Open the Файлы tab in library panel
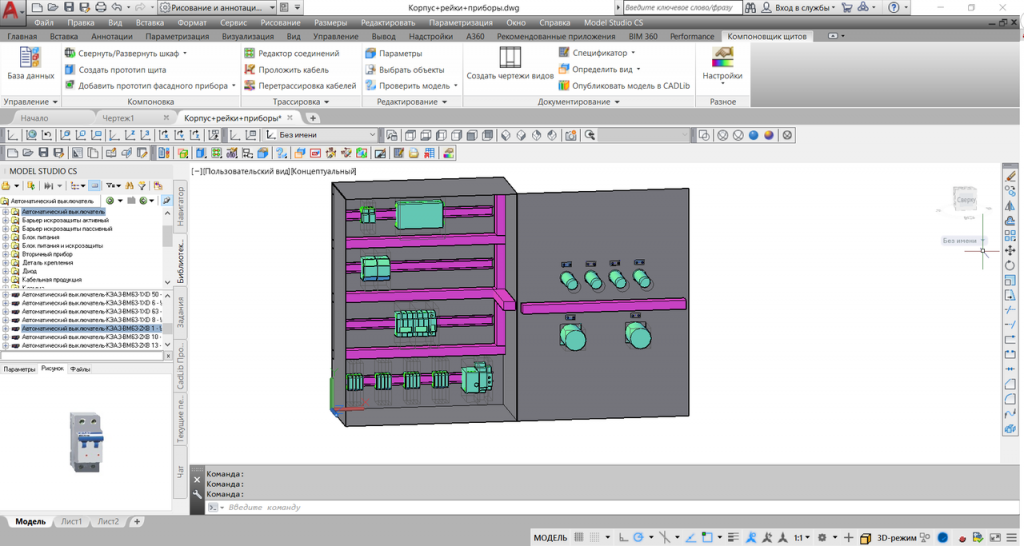The image size is (1024, 546). (80, 369)
